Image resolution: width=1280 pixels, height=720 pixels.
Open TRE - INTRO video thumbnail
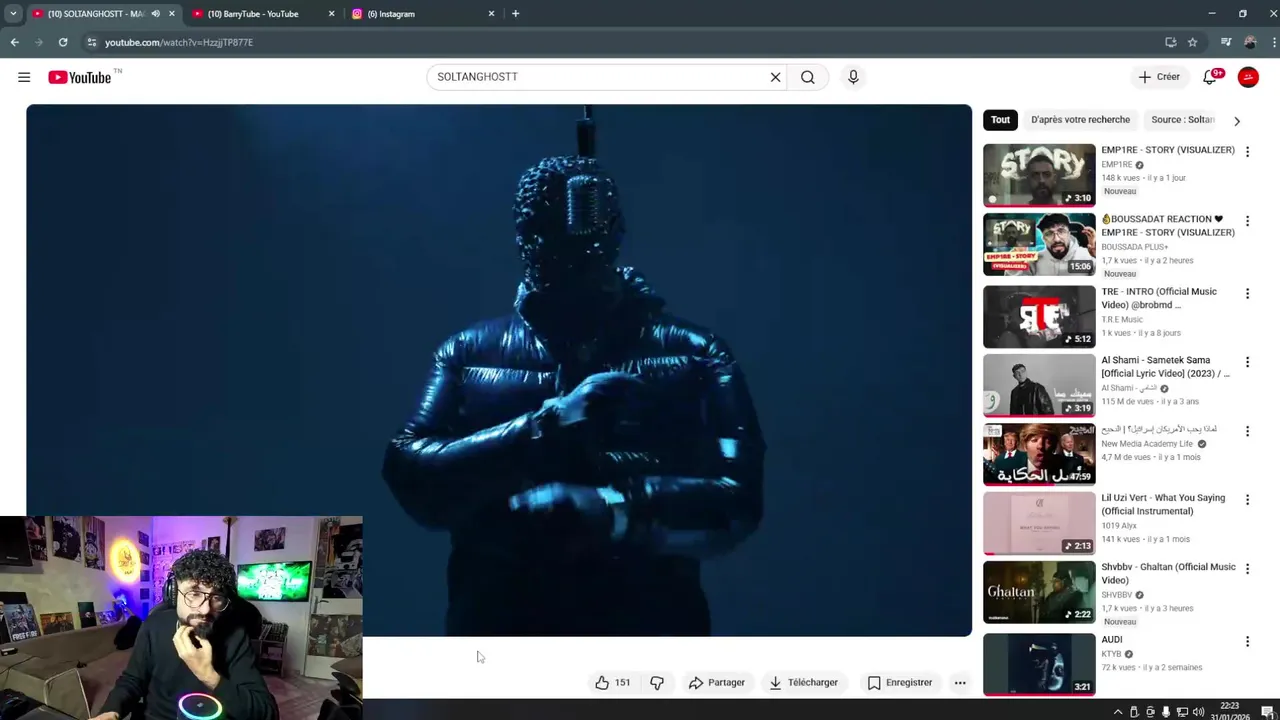pyautogui.click(x=1039, y=317)
